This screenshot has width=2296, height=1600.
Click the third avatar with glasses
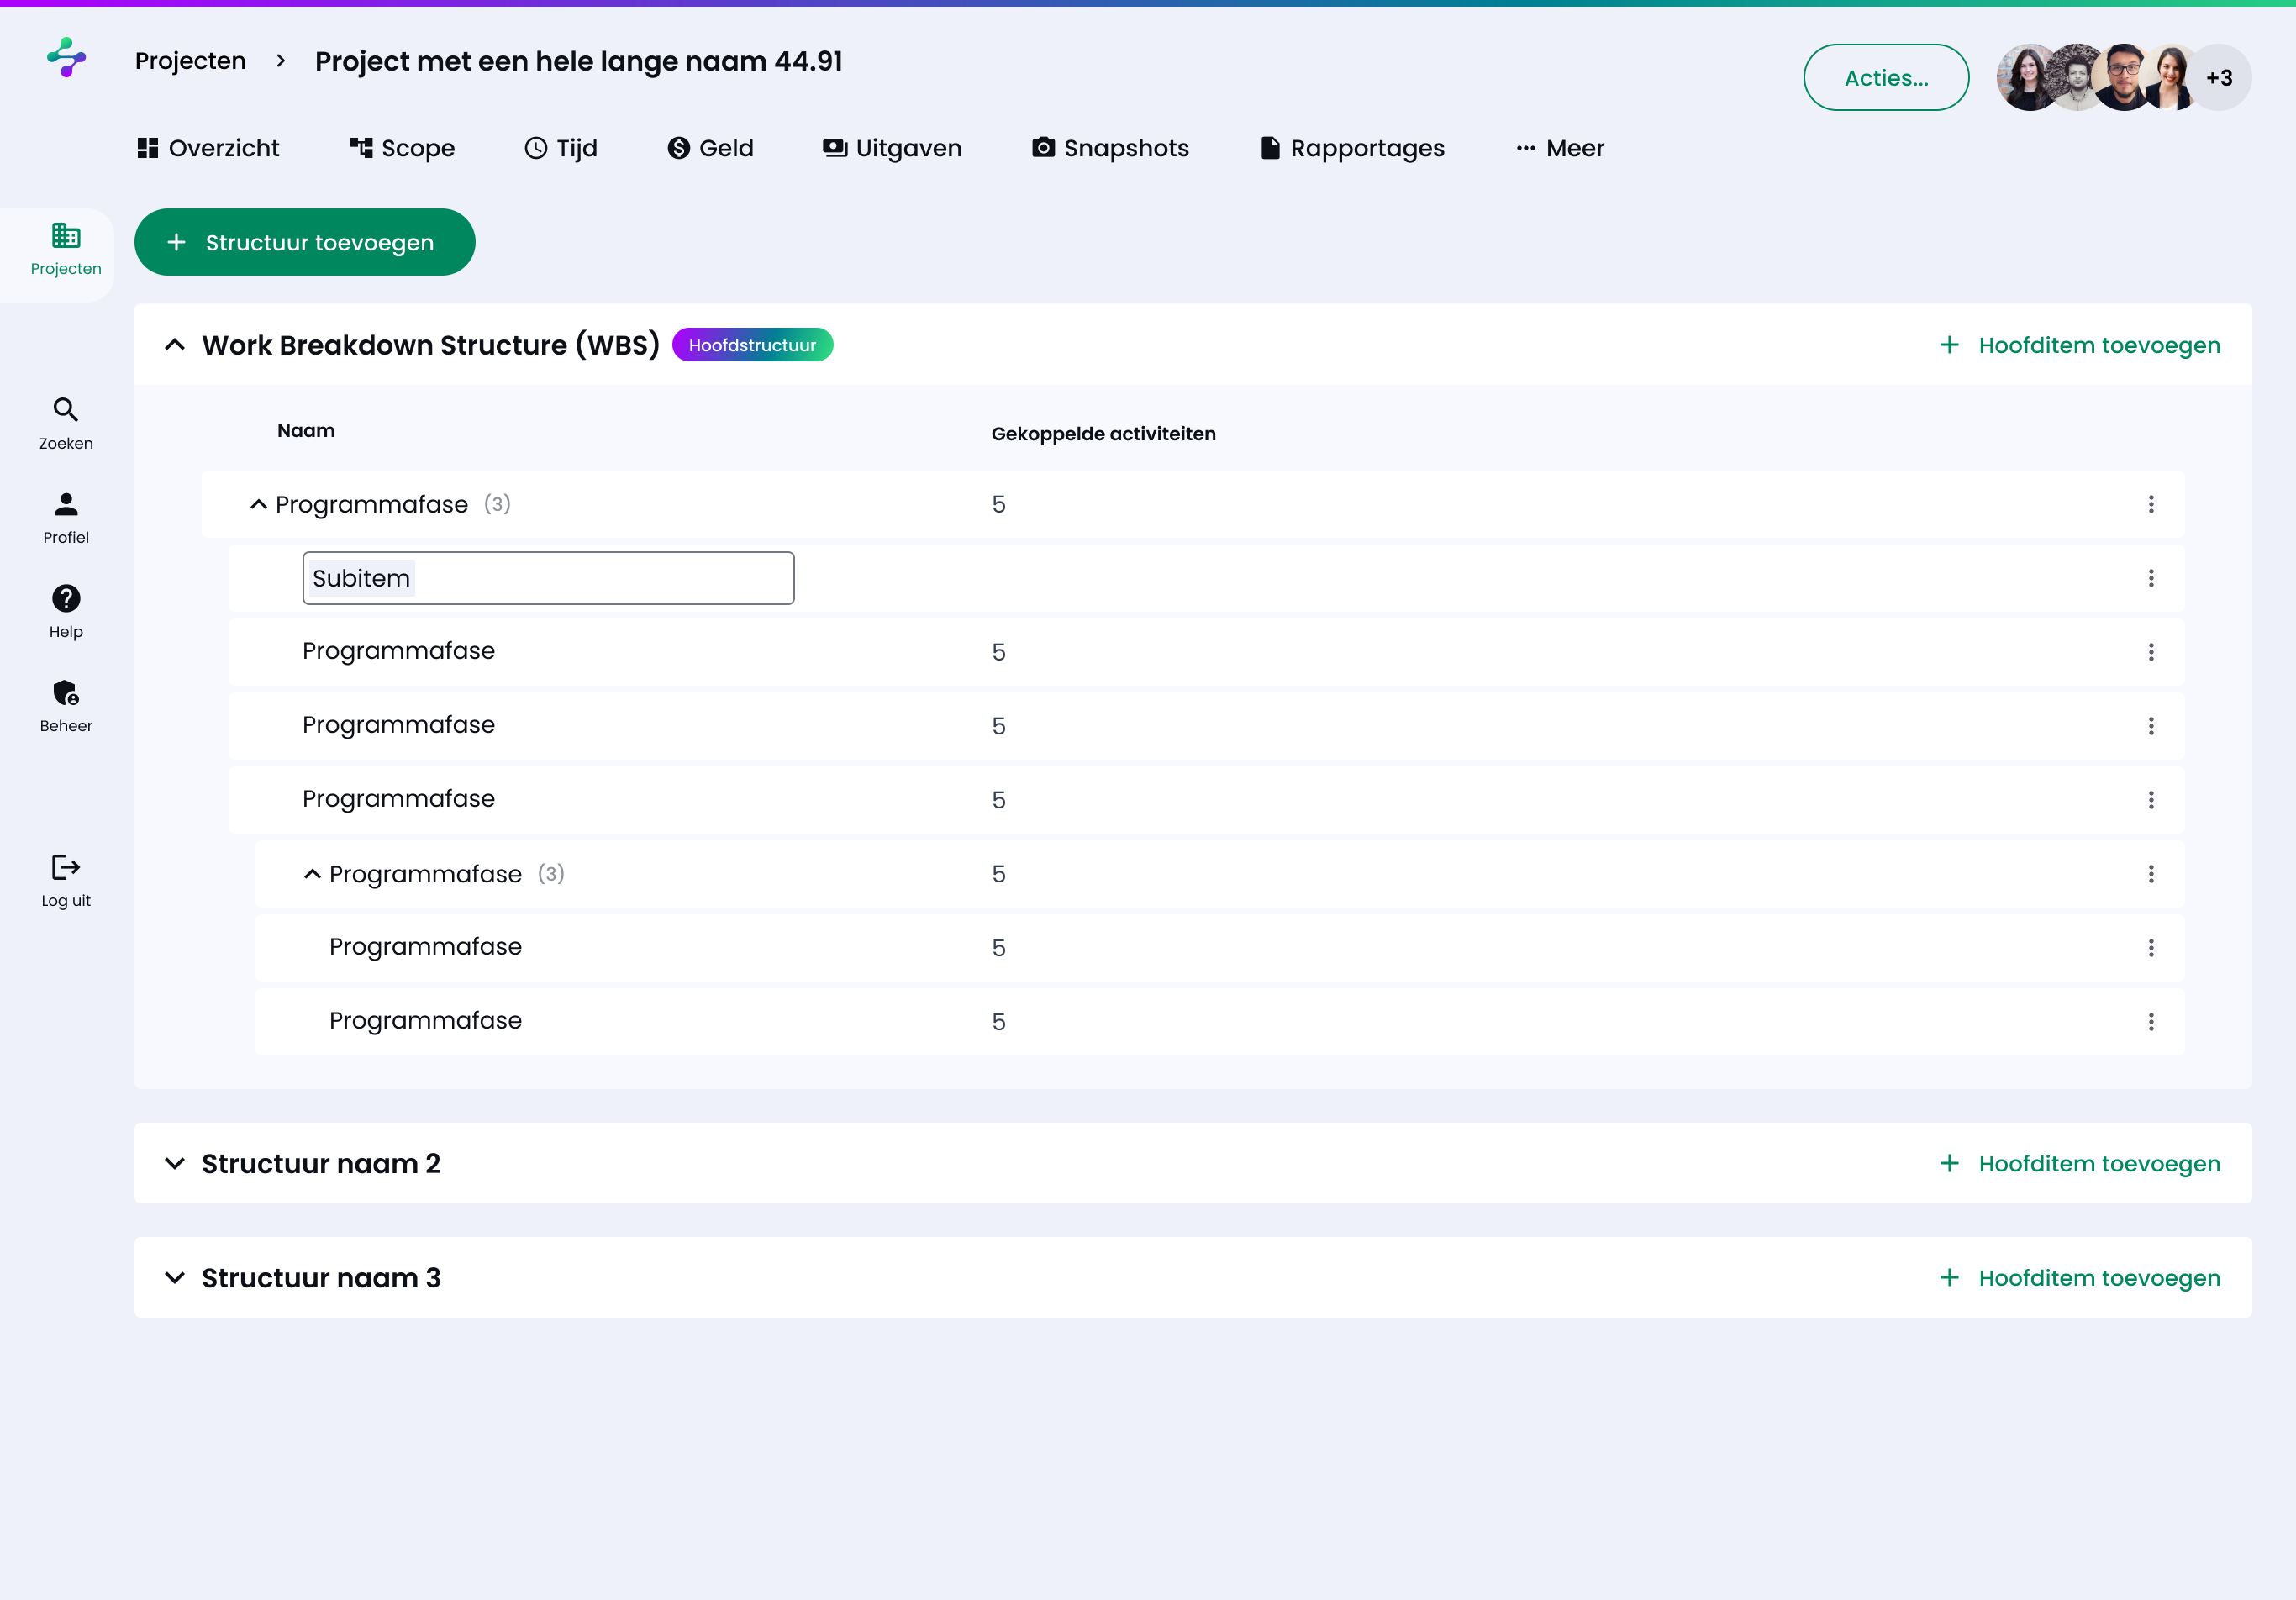point(2124,77)
